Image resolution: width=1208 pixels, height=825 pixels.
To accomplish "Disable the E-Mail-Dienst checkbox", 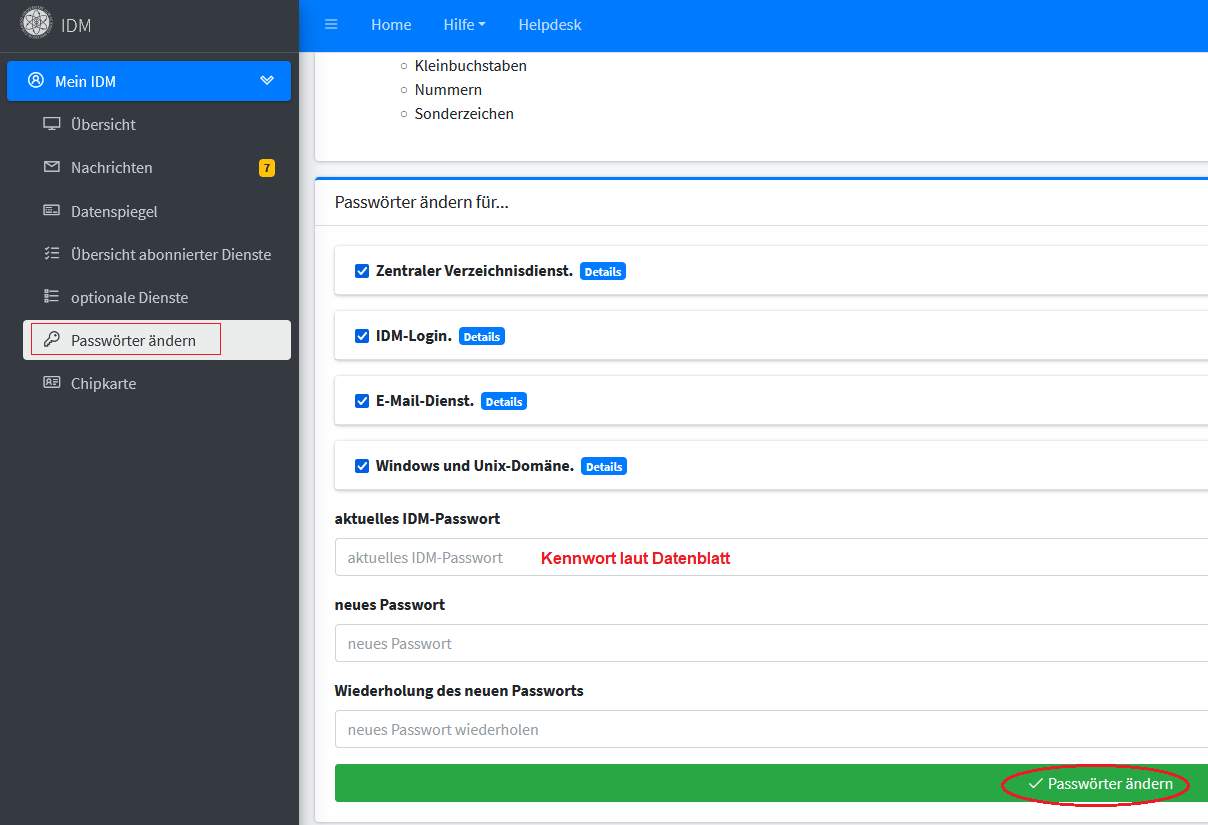I will pos(362,401).
